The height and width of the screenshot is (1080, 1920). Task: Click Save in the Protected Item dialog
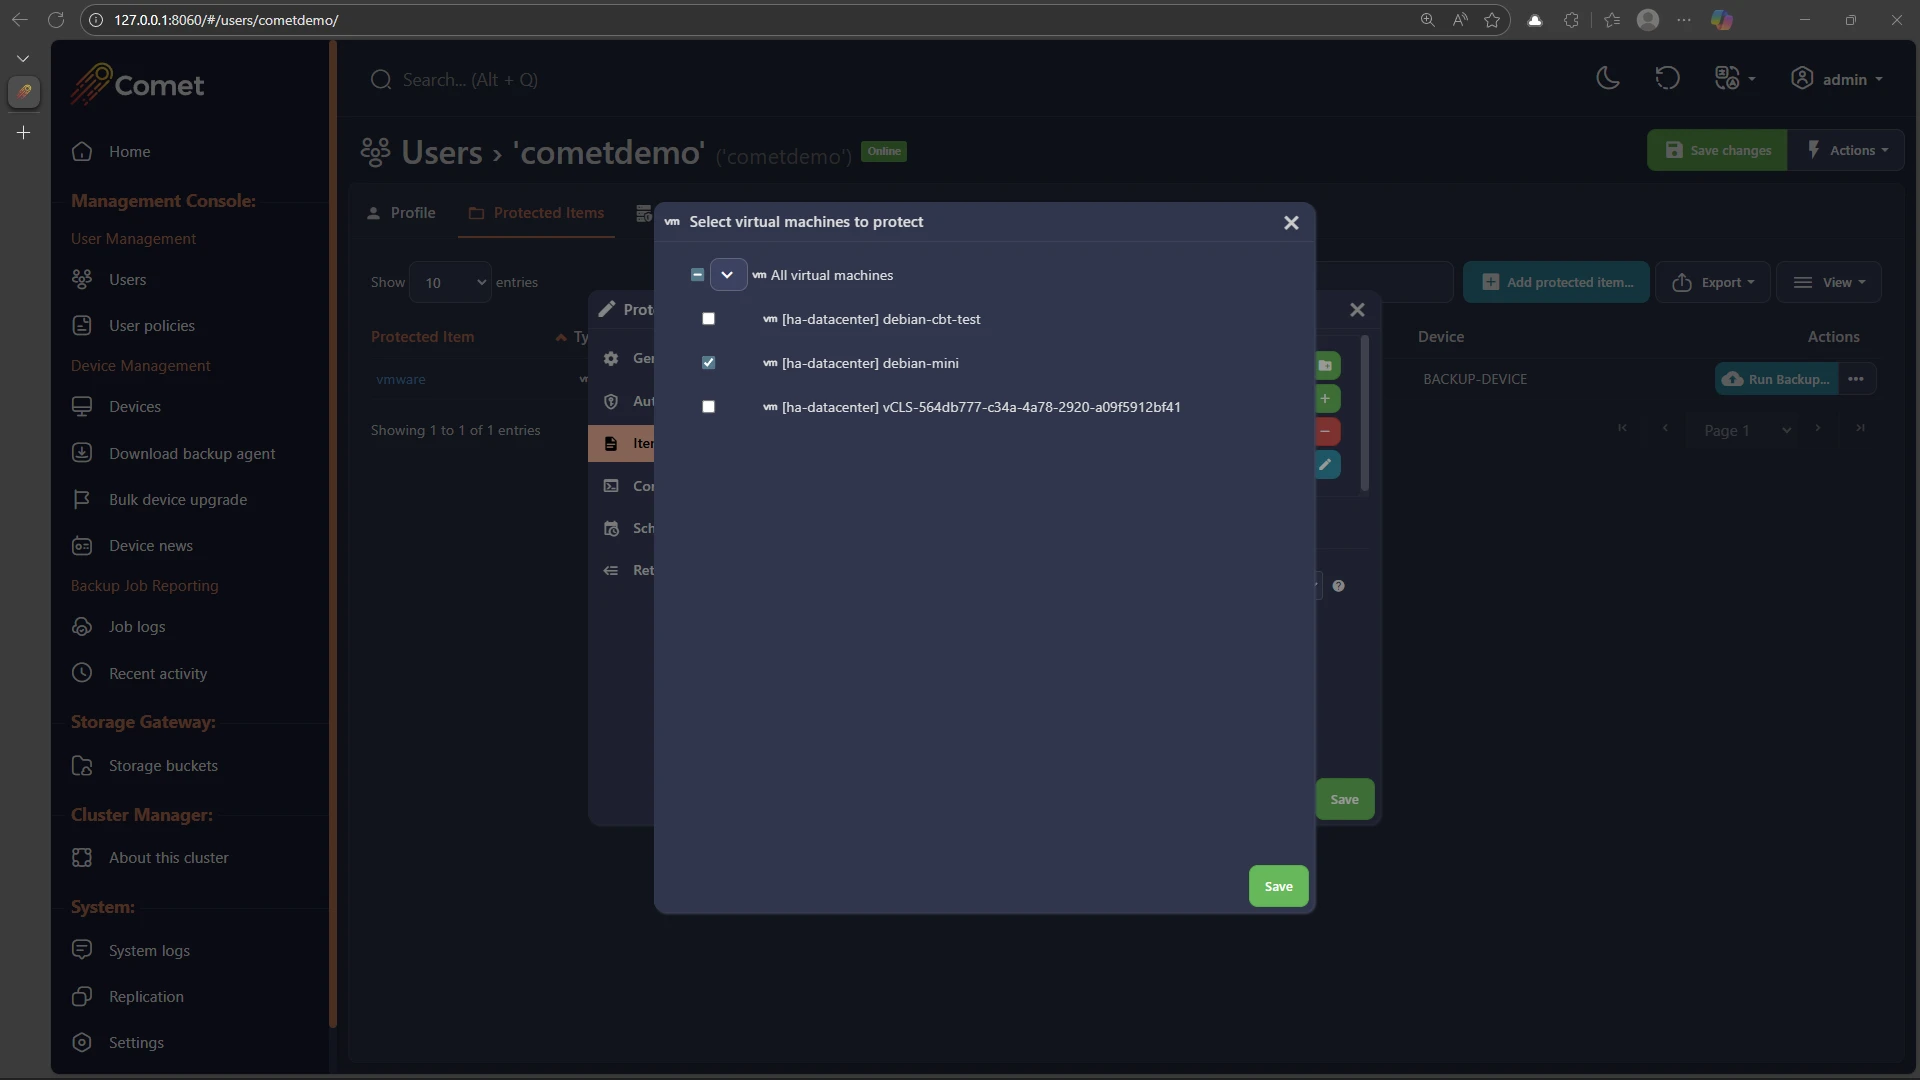[x=1344, y=799]
